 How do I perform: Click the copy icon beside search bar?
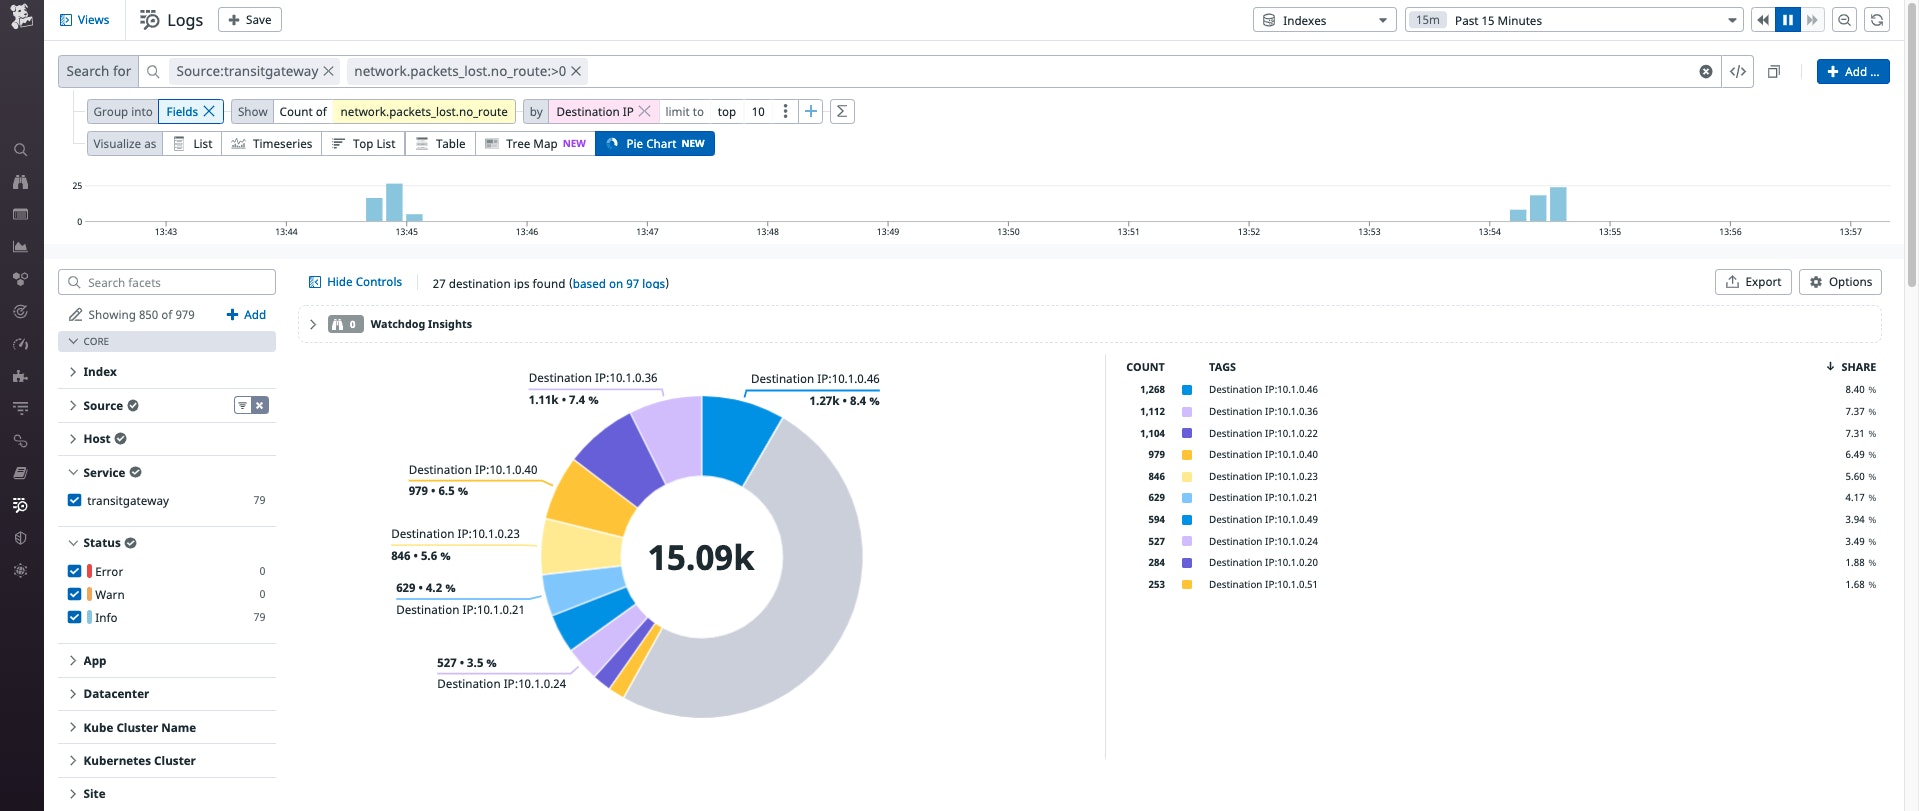tap(1774, 71)
